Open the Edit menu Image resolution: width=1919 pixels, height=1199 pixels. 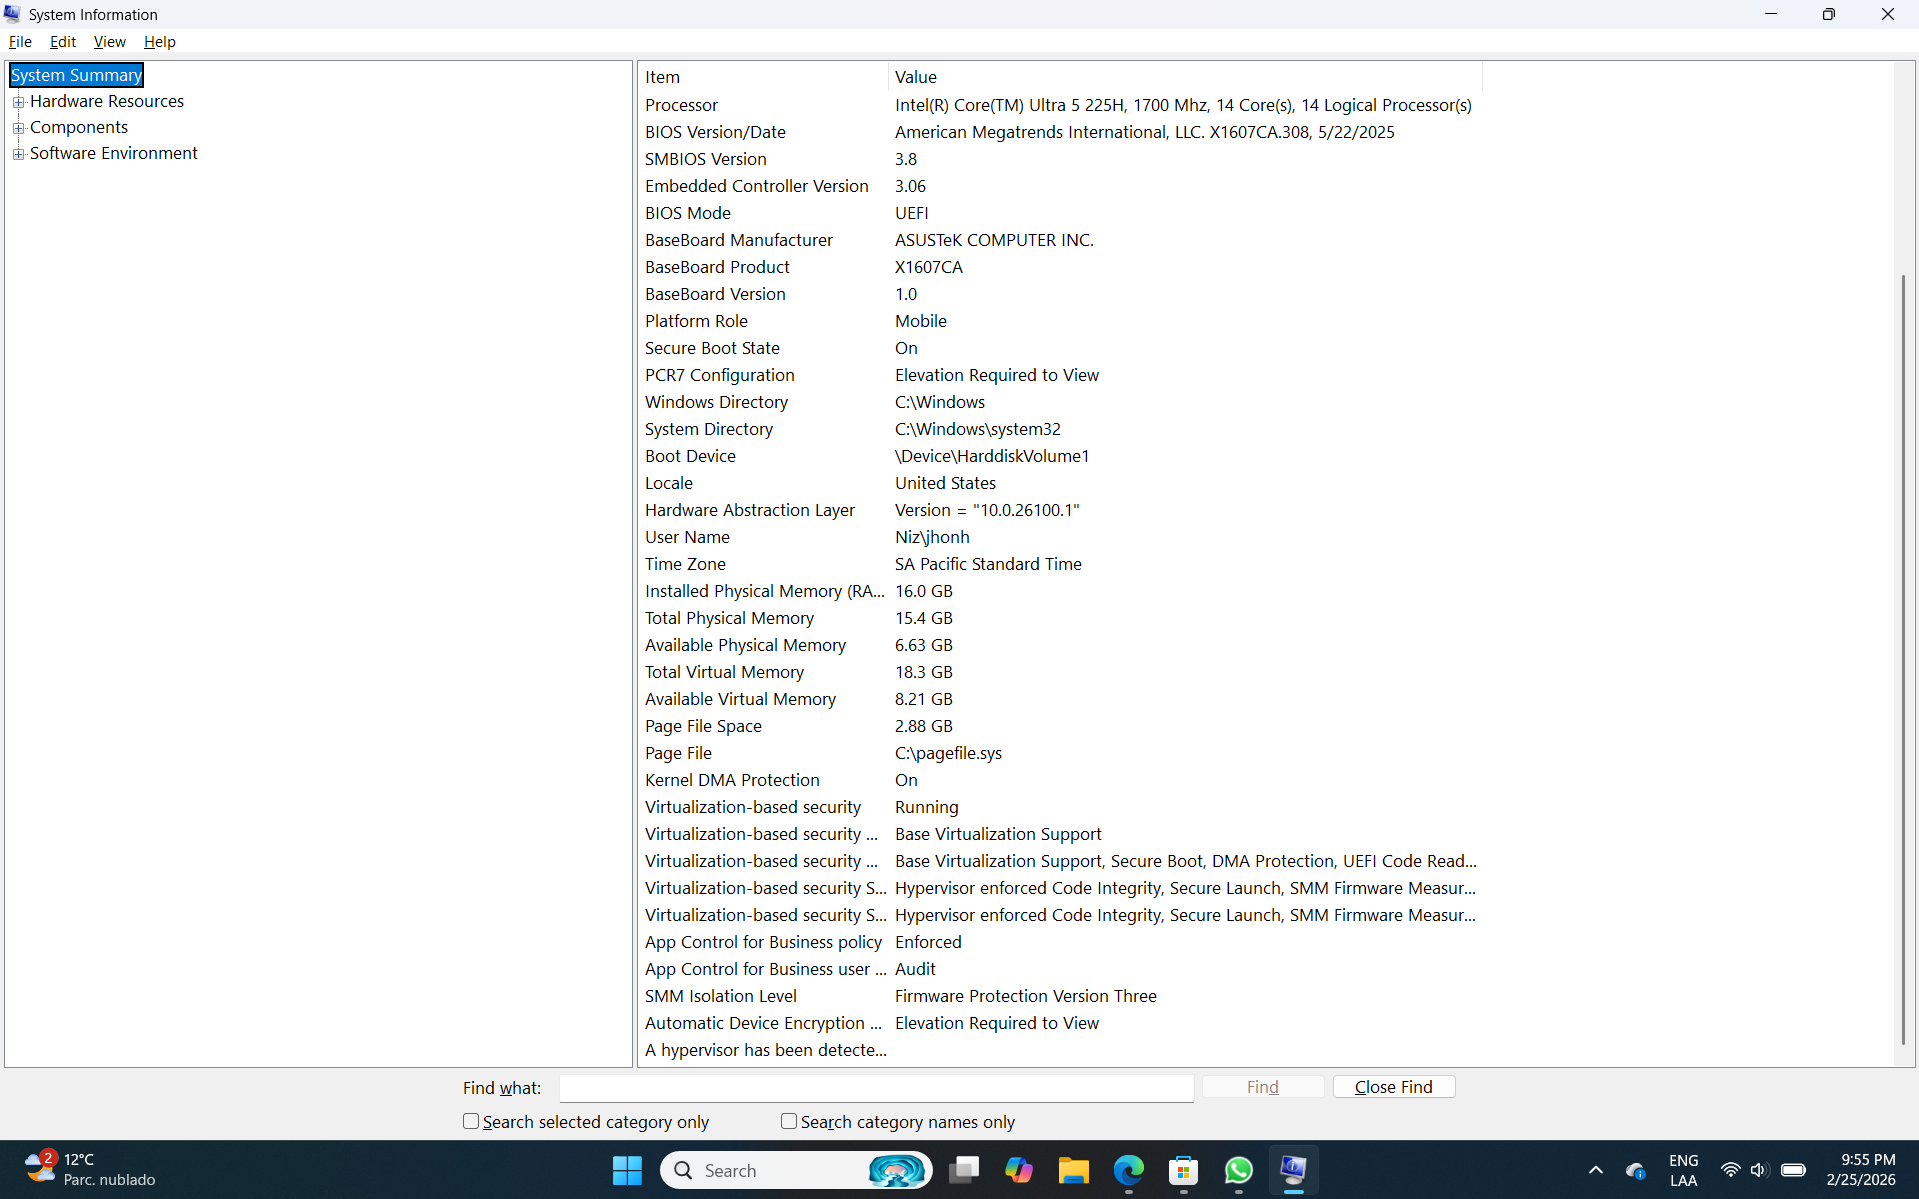click(x=63, y=42)
